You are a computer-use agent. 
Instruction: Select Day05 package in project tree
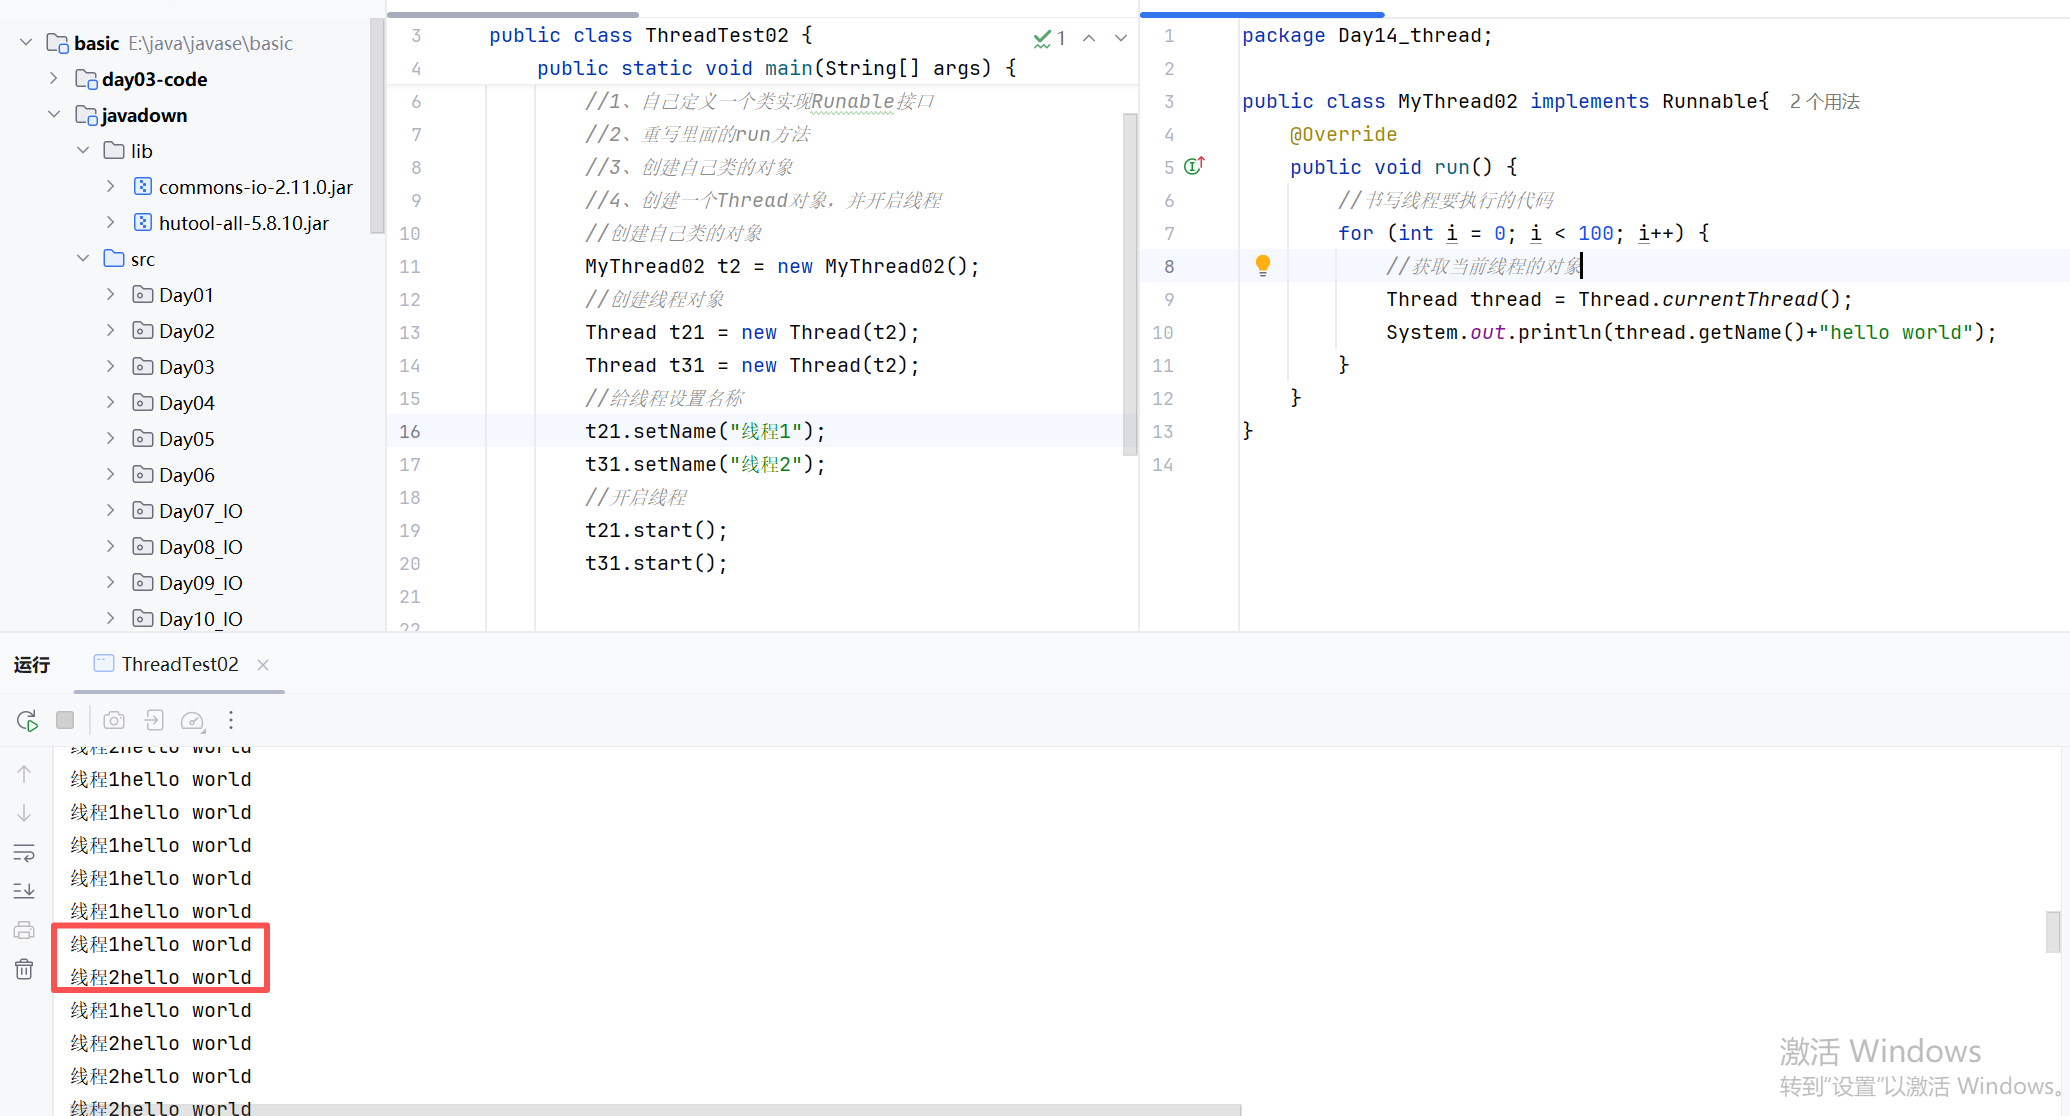pyautogui.click(x=187, y=439)
